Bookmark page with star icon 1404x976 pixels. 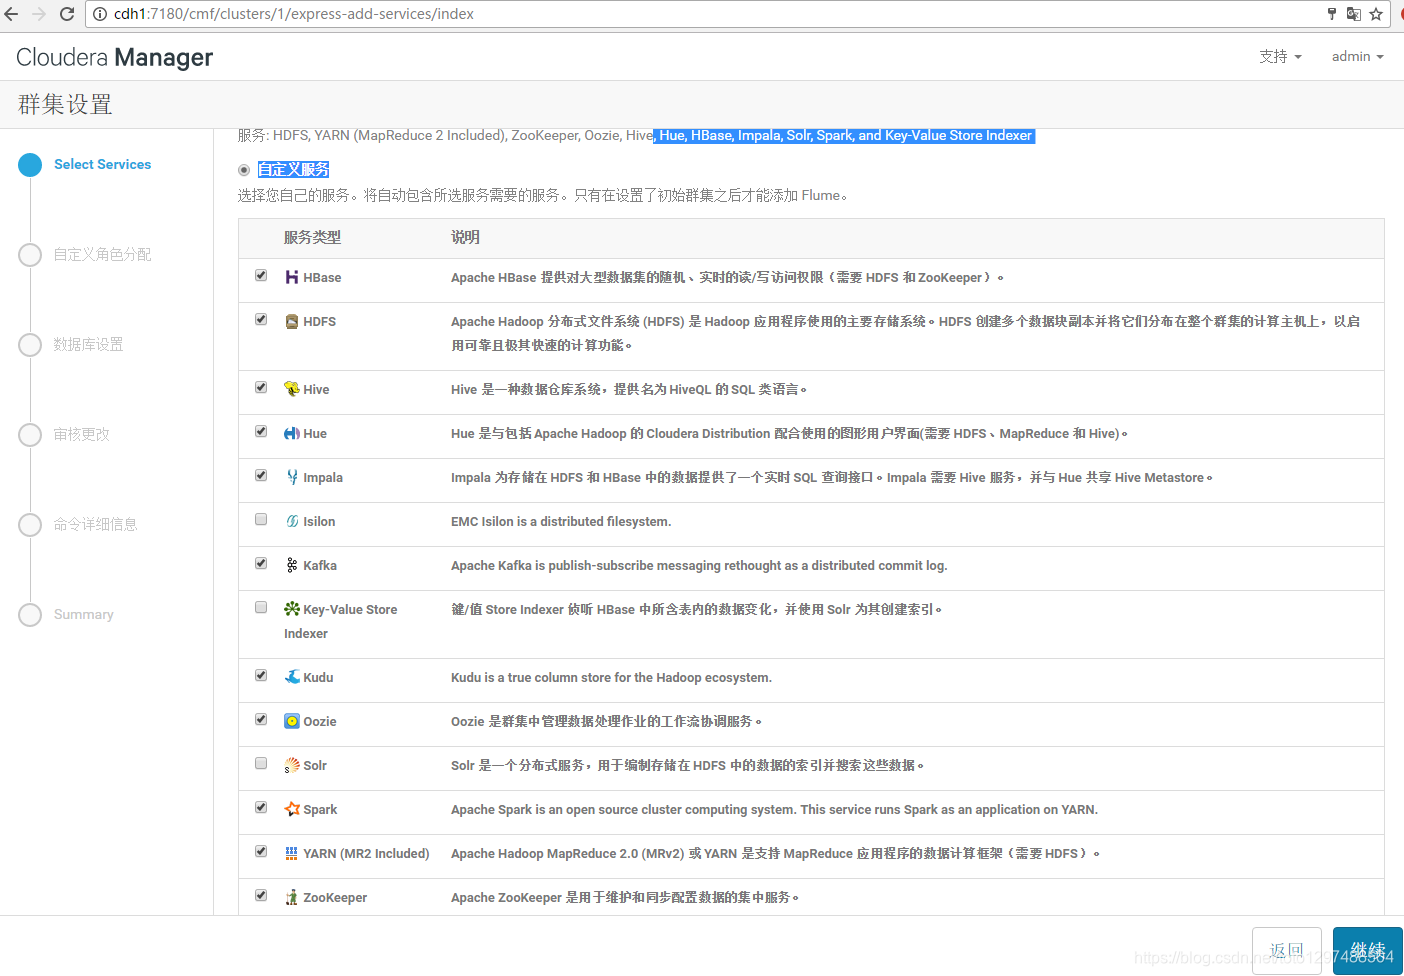[1376, 14]
